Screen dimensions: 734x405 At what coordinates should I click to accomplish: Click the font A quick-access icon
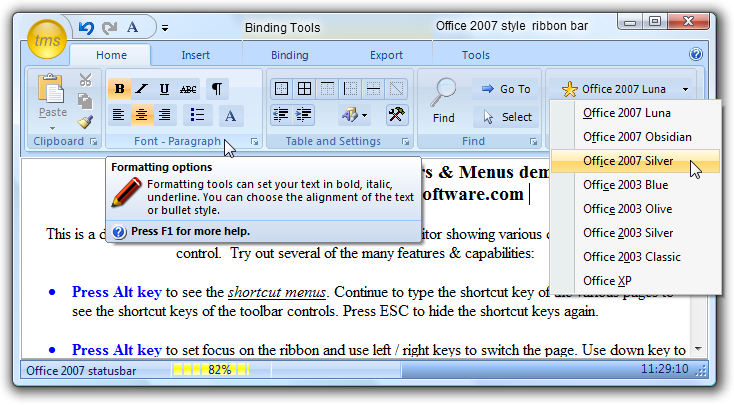point(132,28)
